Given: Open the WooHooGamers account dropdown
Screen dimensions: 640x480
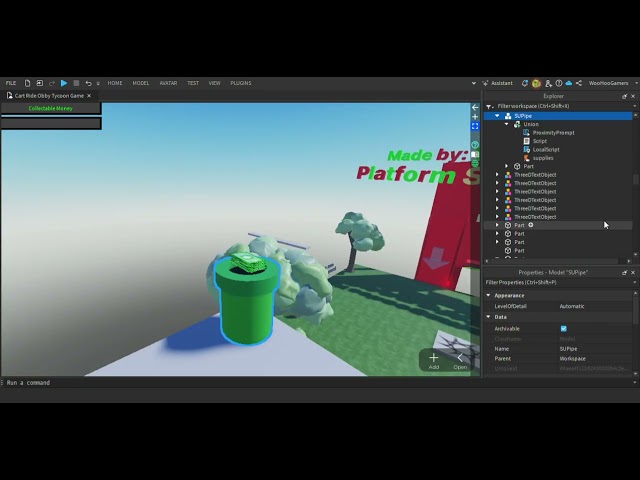Looking at the screenshot, I should click(x=612, y=83).
